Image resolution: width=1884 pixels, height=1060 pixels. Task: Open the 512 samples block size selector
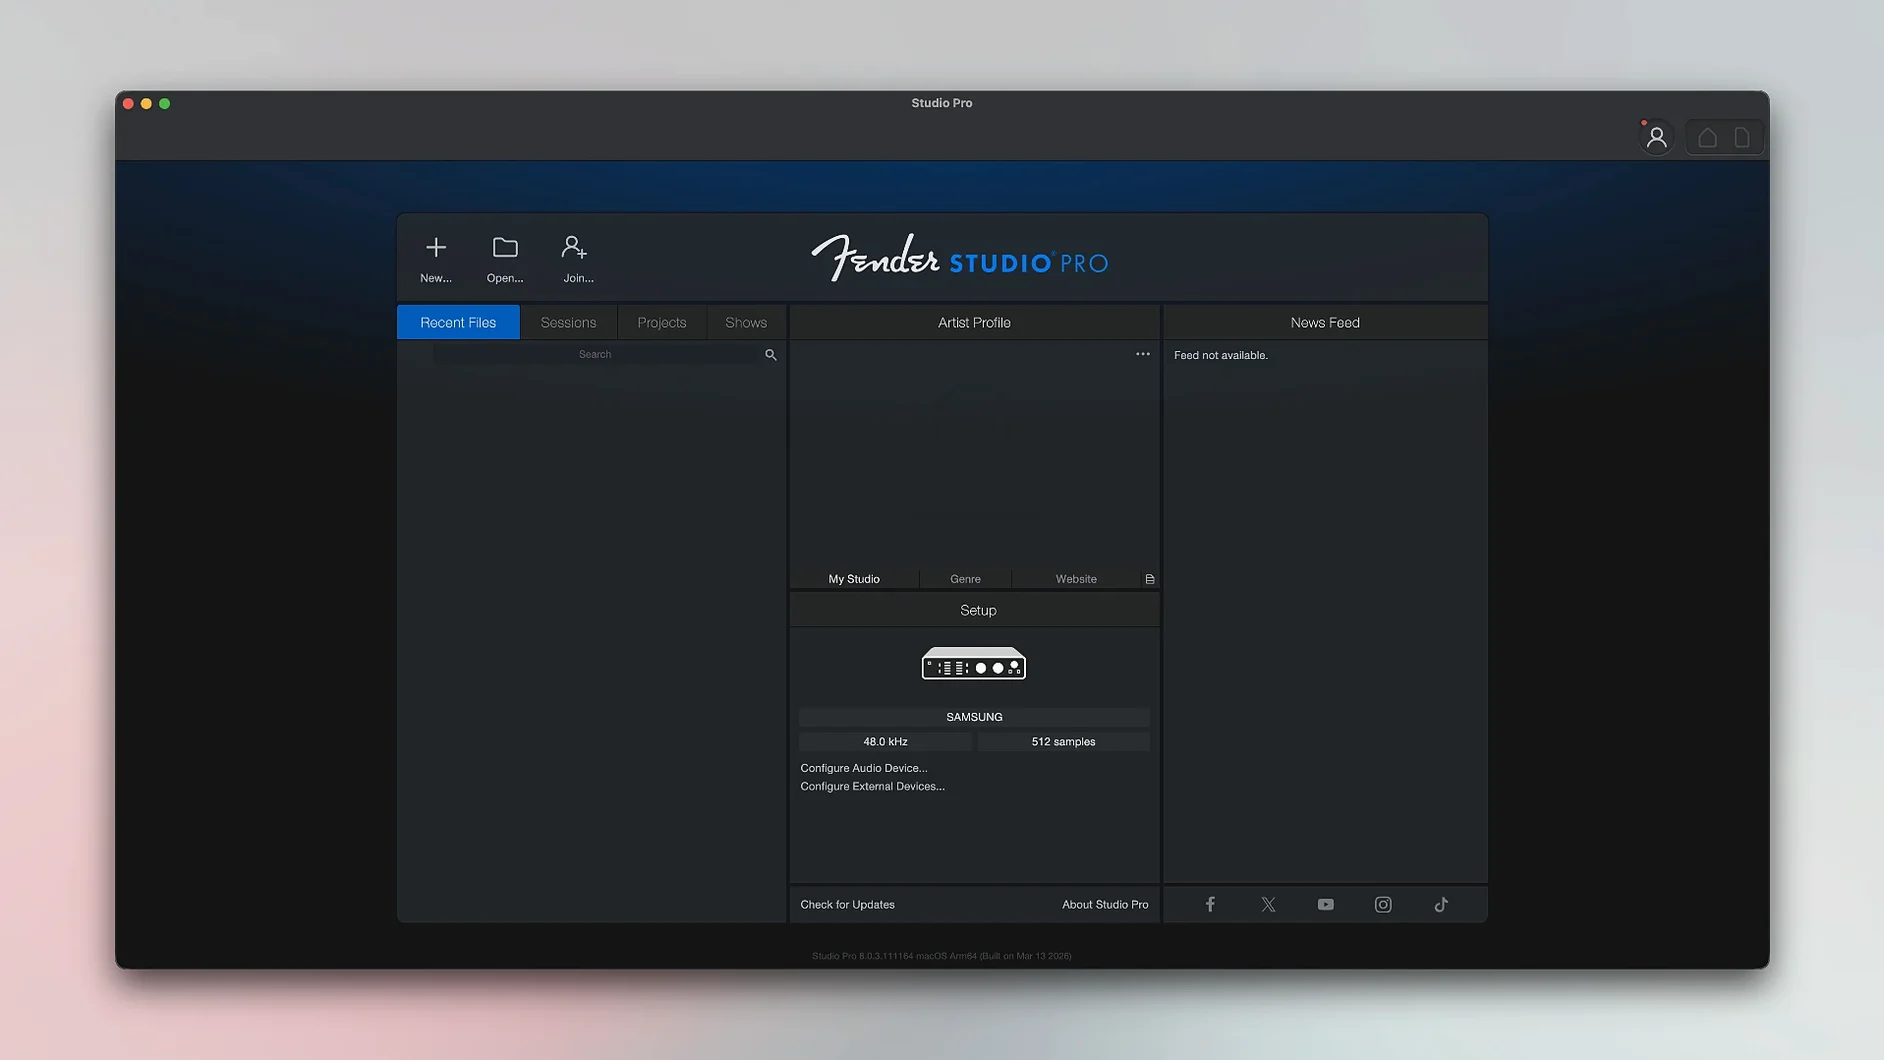[1063, 741]
